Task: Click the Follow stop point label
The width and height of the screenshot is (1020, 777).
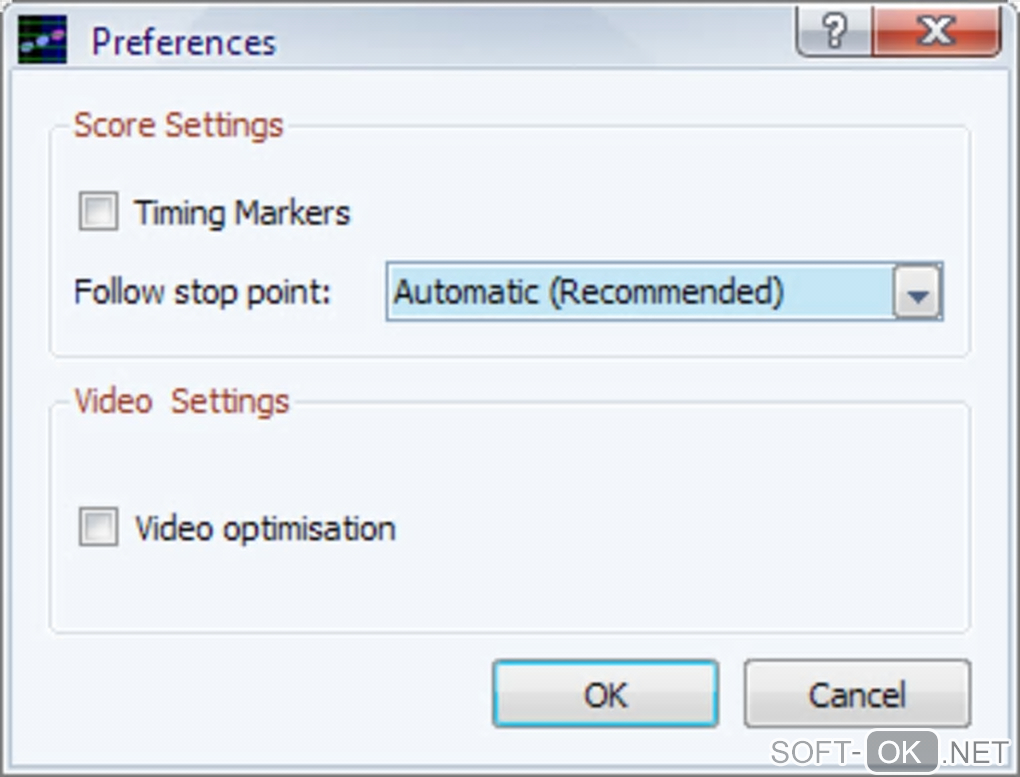Action: [202, 293]
